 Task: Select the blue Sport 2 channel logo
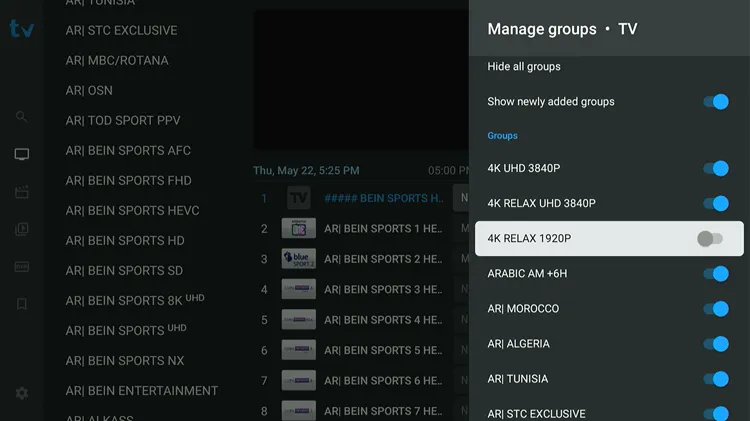[298, 259]
